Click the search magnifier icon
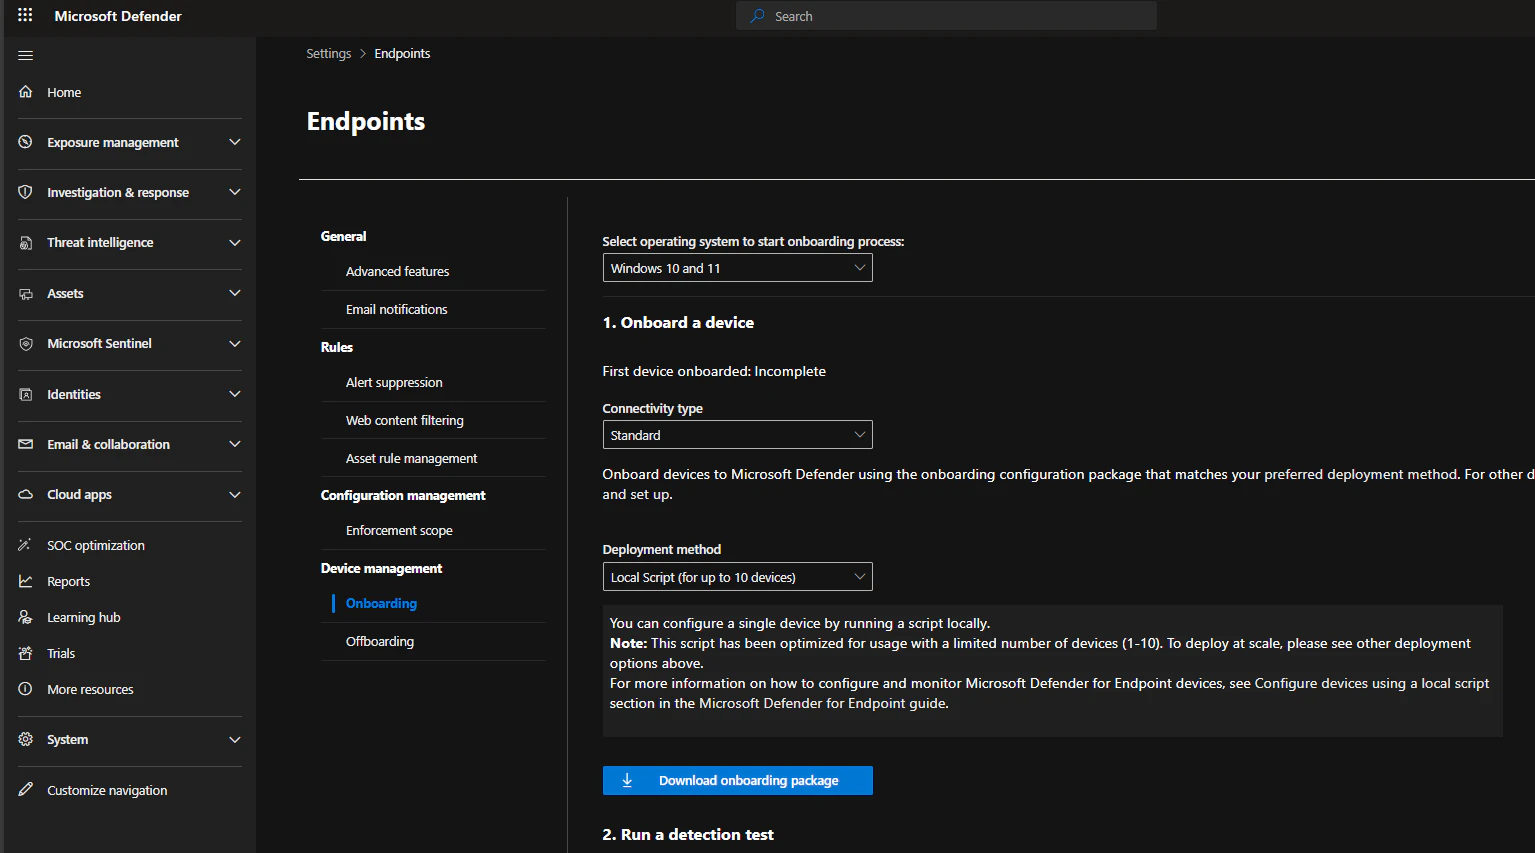Screen dimensions: 1535x853 tap(758, 16)
